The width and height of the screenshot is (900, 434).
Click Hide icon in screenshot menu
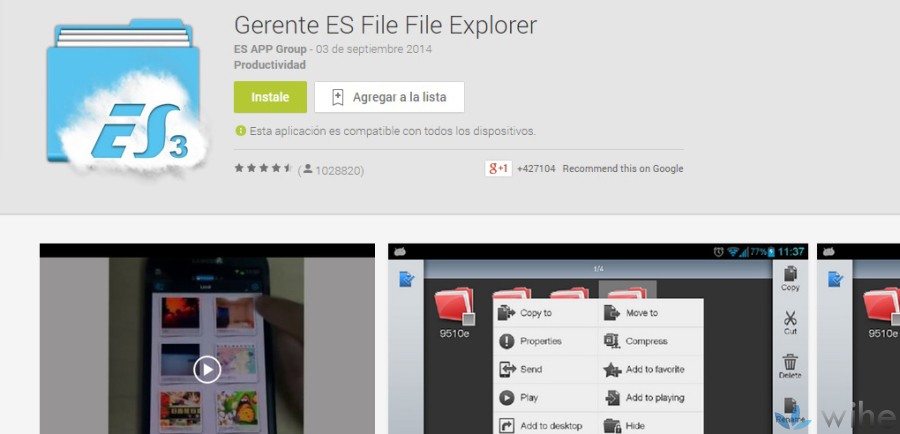point(612,426)
